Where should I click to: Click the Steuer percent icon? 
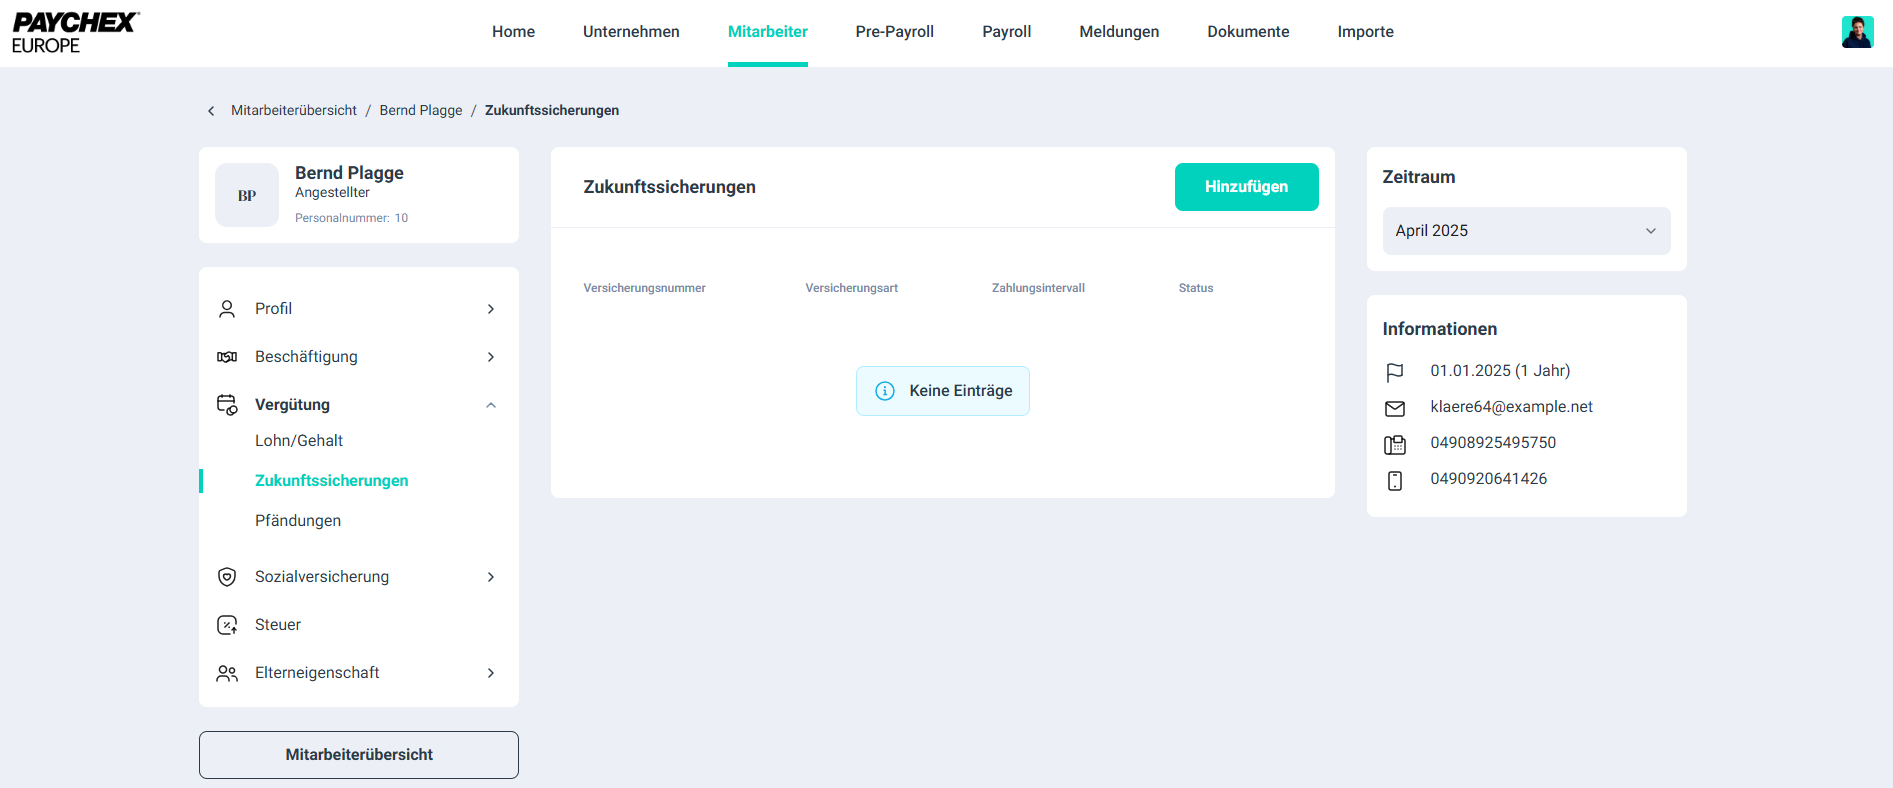[x=227, y=625]
